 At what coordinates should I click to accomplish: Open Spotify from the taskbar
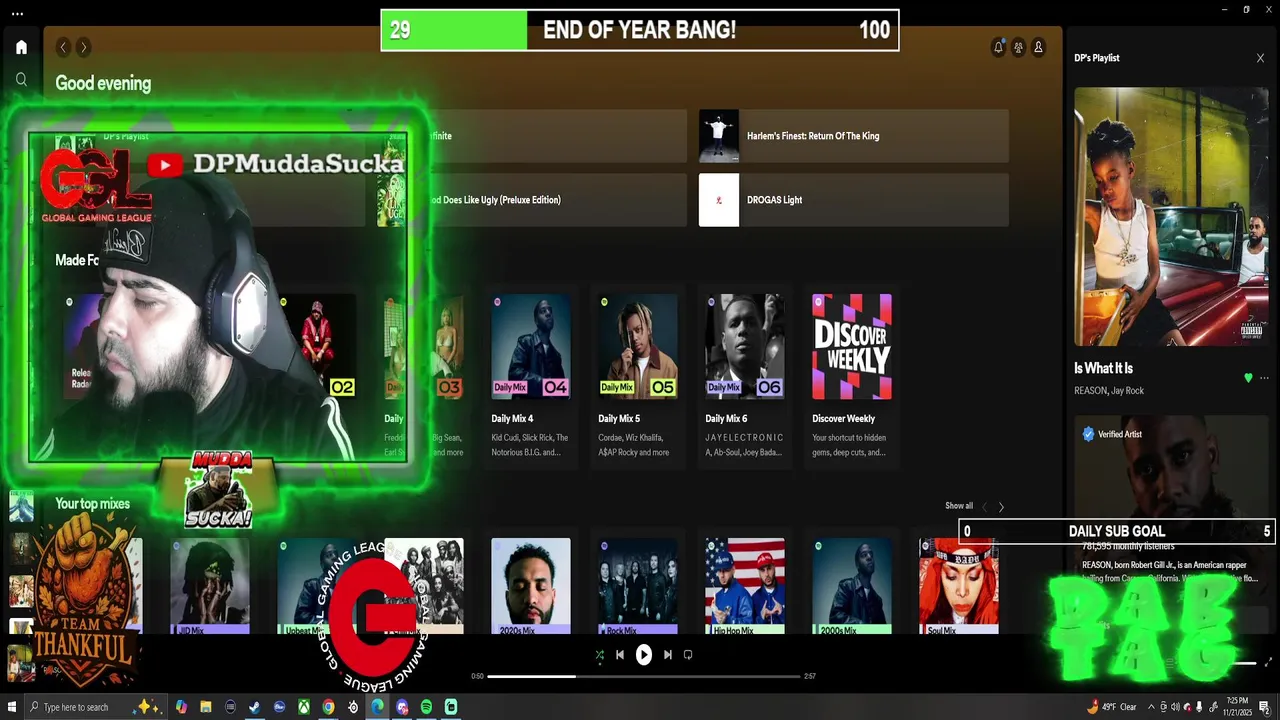pyautogui.click(x=426, y=707)
